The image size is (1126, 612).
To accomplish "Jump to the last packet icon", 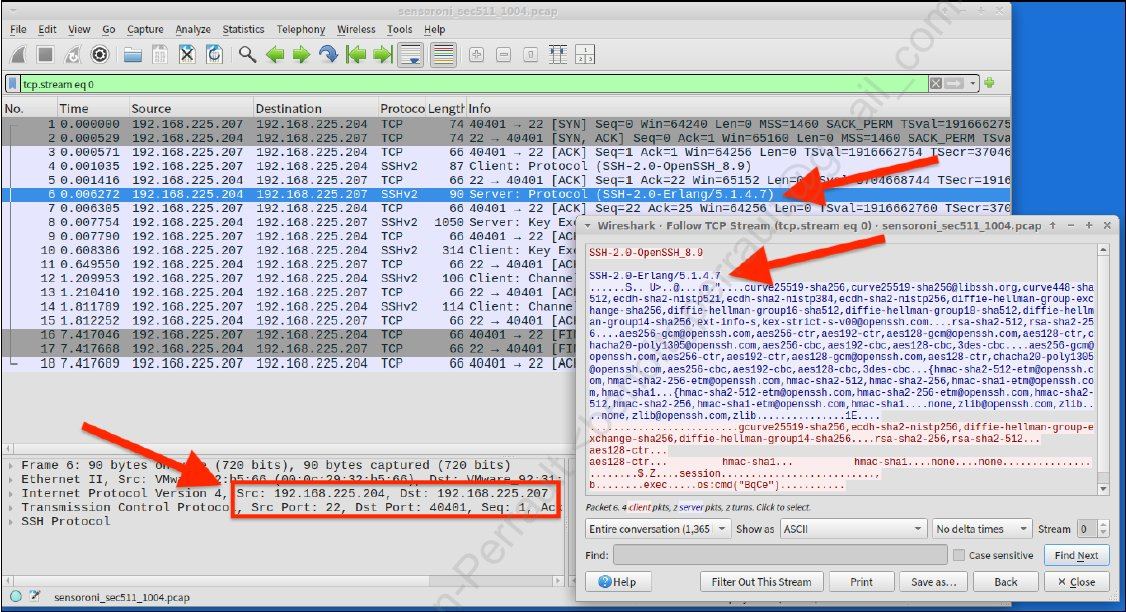I will coord(383,55).
